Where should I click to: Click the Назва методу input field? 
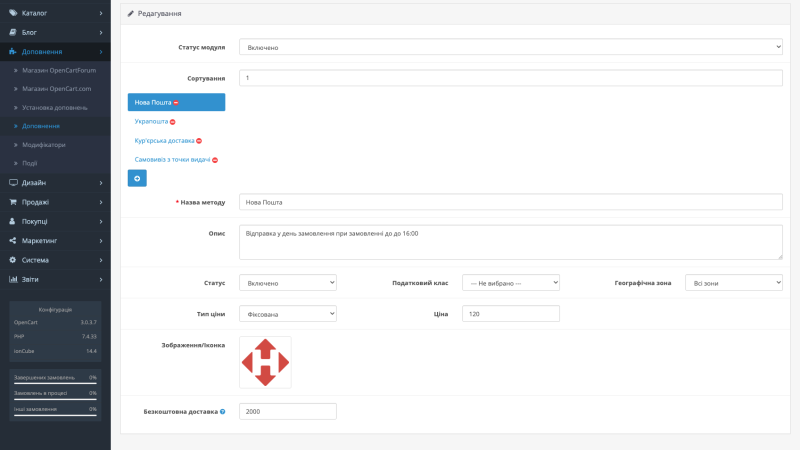[x=511, y=202]
